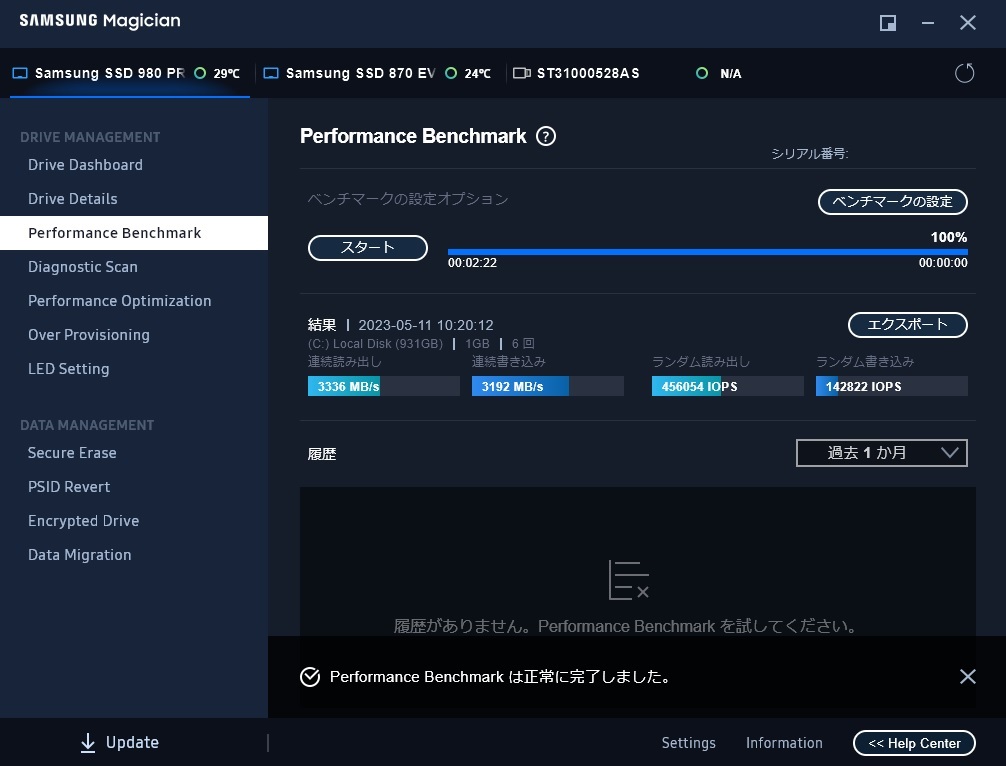Select the Samsung SSD 980 PRO drive tab
The image size is (1006, 766).
[109, 73]
